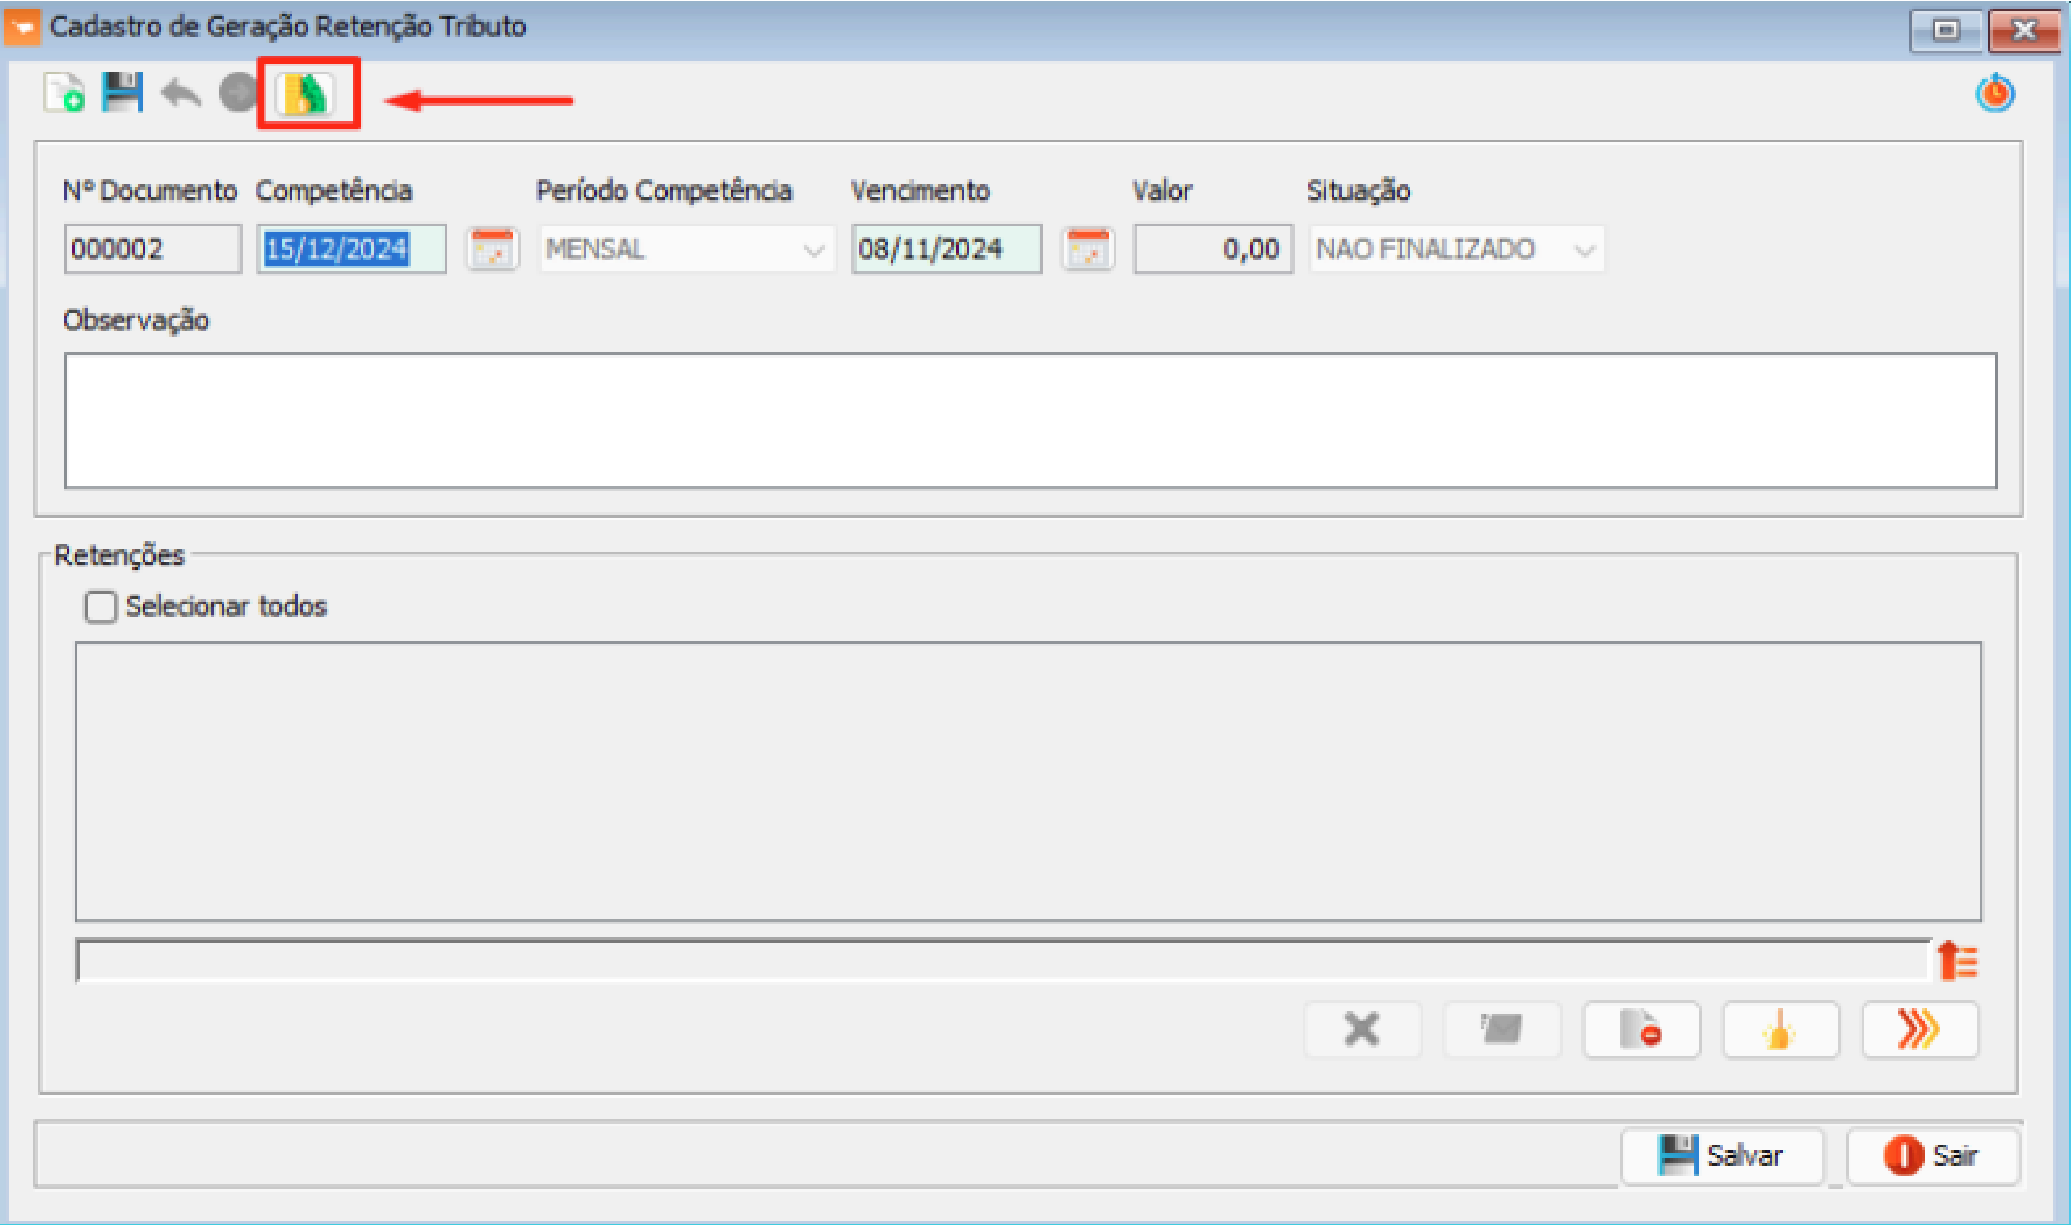Click the new document icon in toolbar
This screenshot has width=2071, height=1225.
point(64,94)
